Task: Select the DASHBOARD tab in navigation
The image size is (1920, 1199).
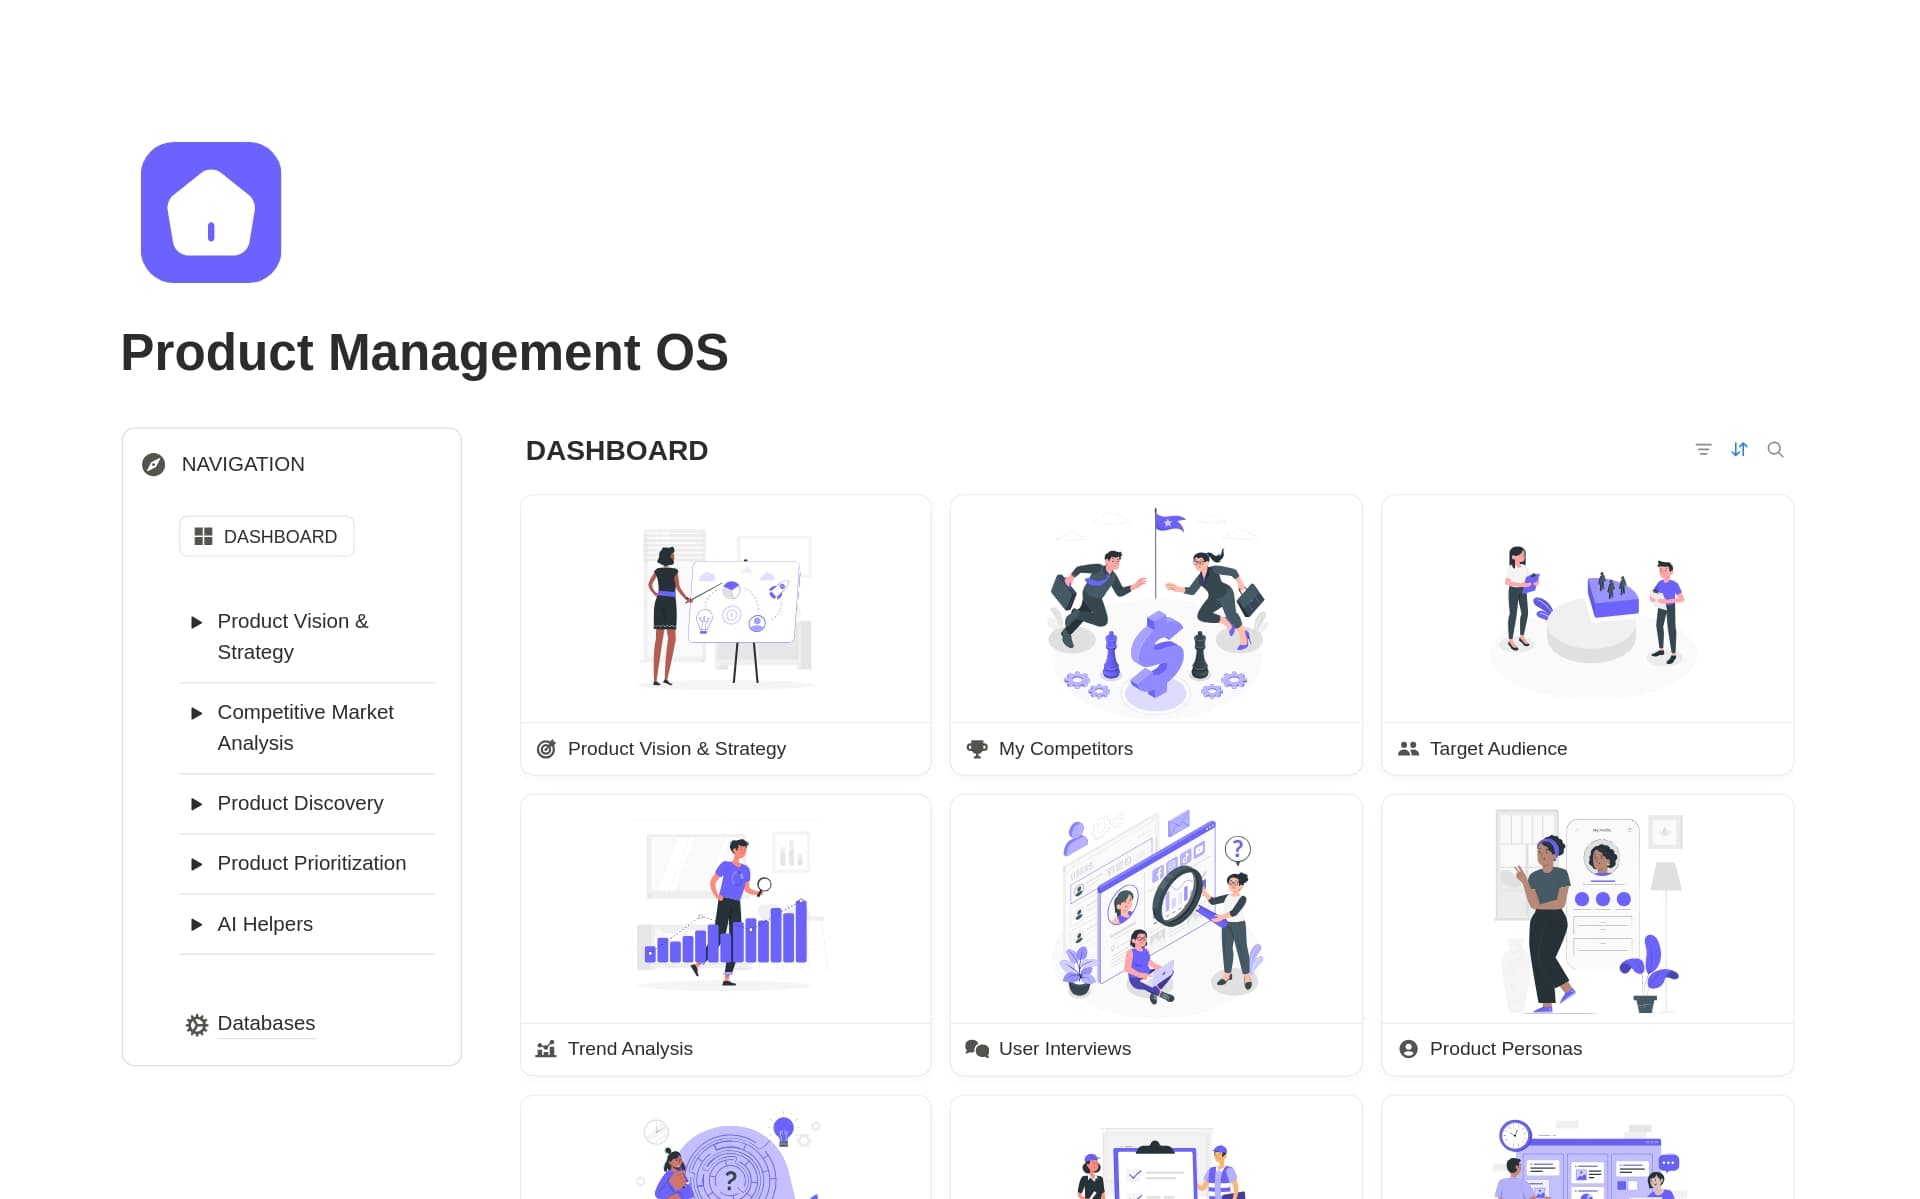Action: coord(267,537)
